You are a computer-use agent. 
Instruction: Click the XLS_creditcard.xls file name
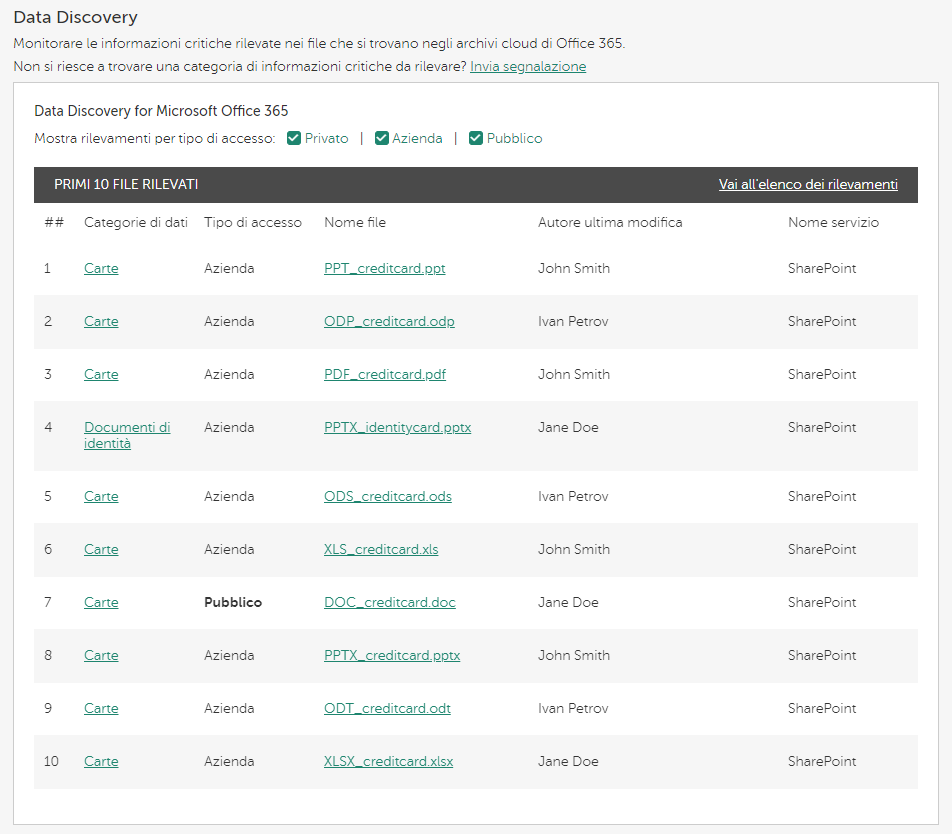[x=381, y=550]
